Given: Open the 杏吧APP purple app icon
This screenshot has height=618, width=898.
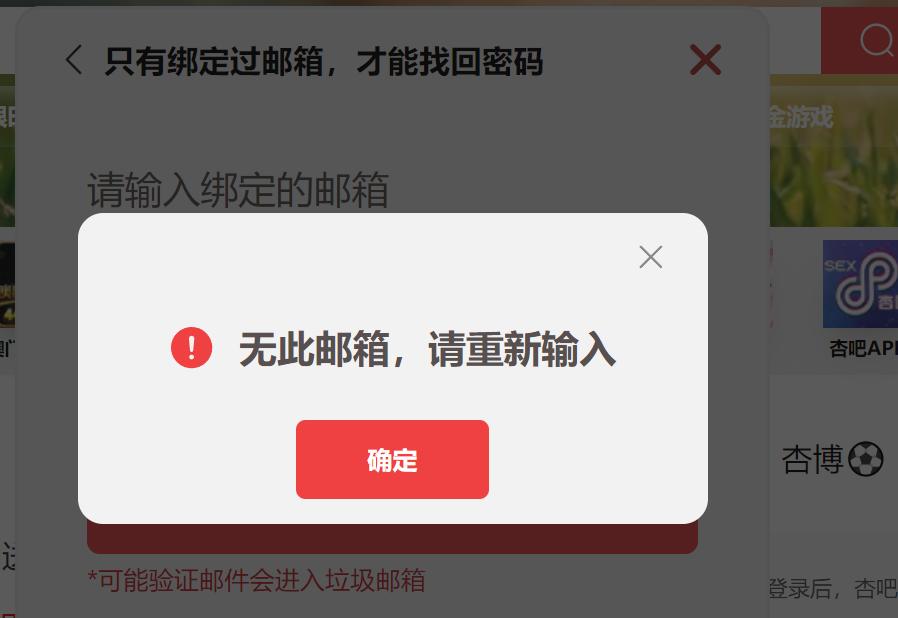Looking at the screenshot, I should pos(860,284).
